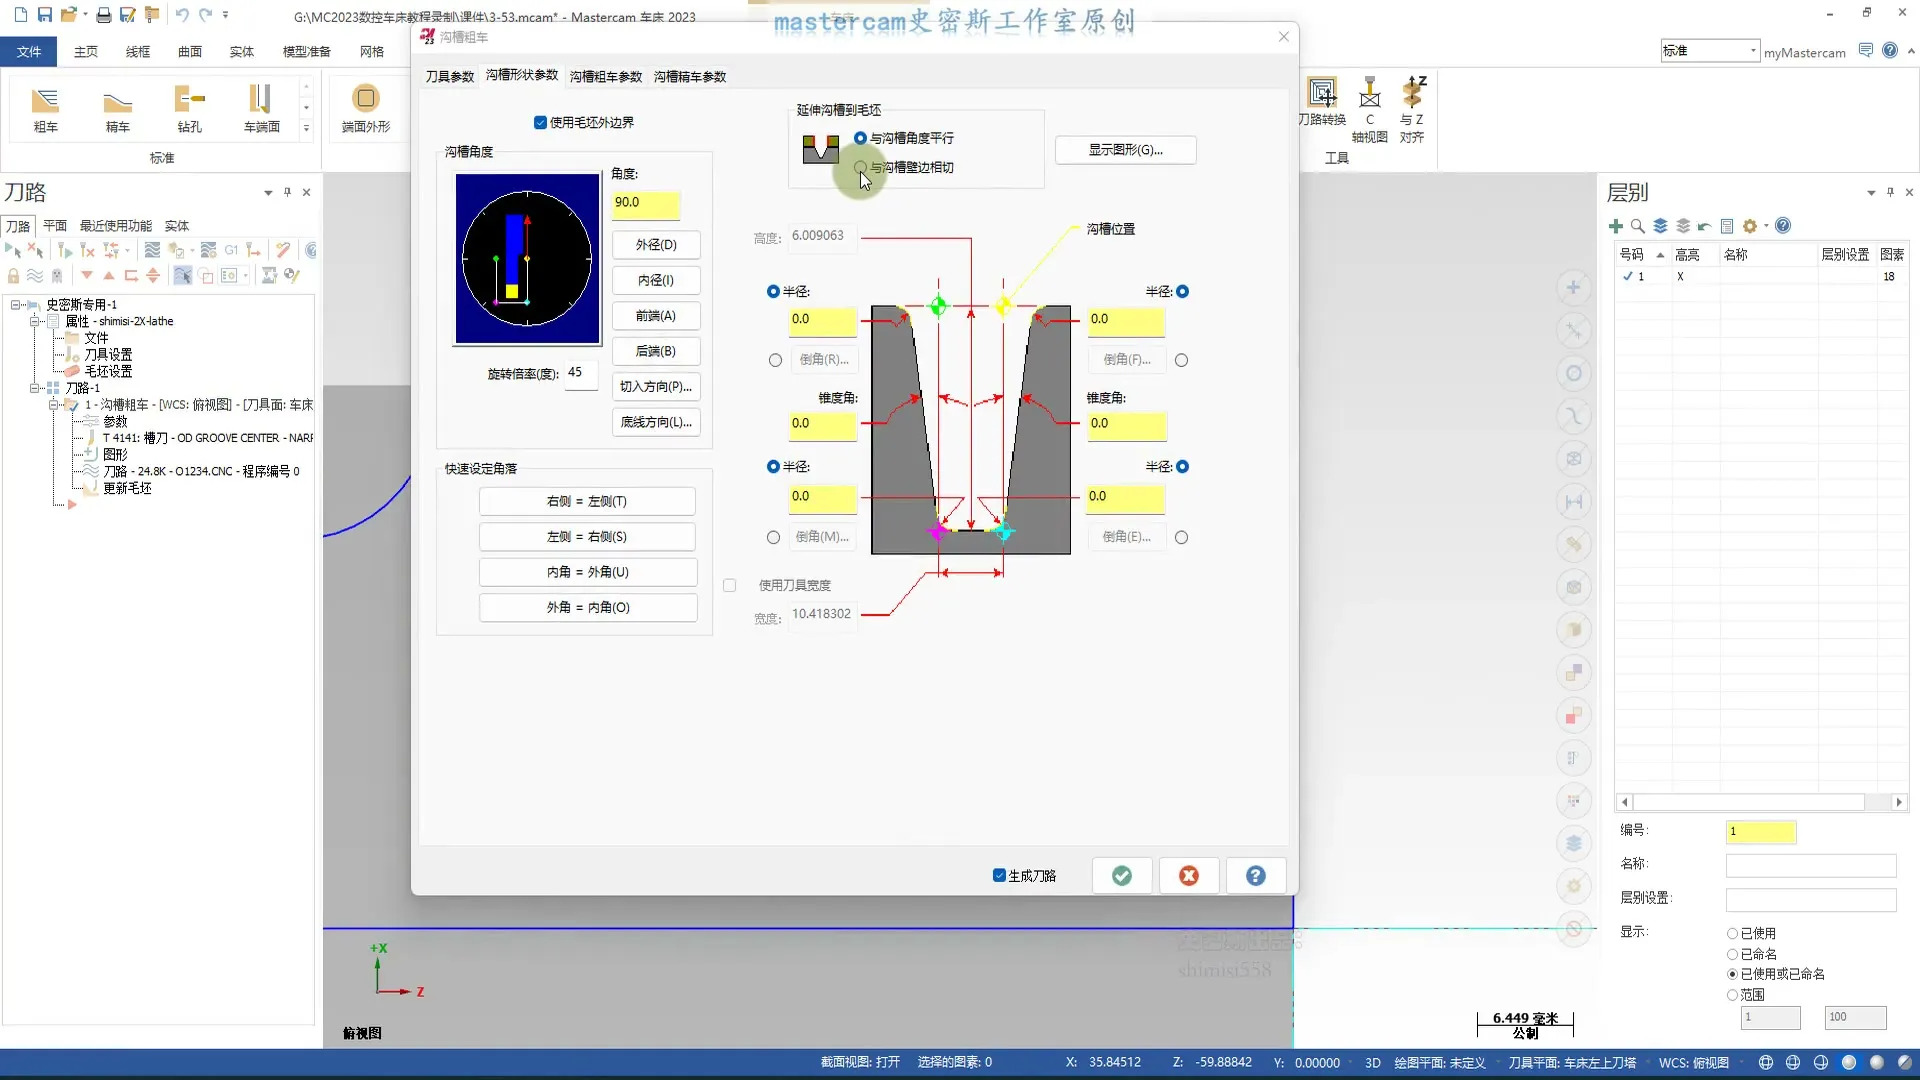Image resolution: width=1920 pixels, height=1080 pixels.
Task: Select the 精车 finish turning tool
Action: coord(118,101)
